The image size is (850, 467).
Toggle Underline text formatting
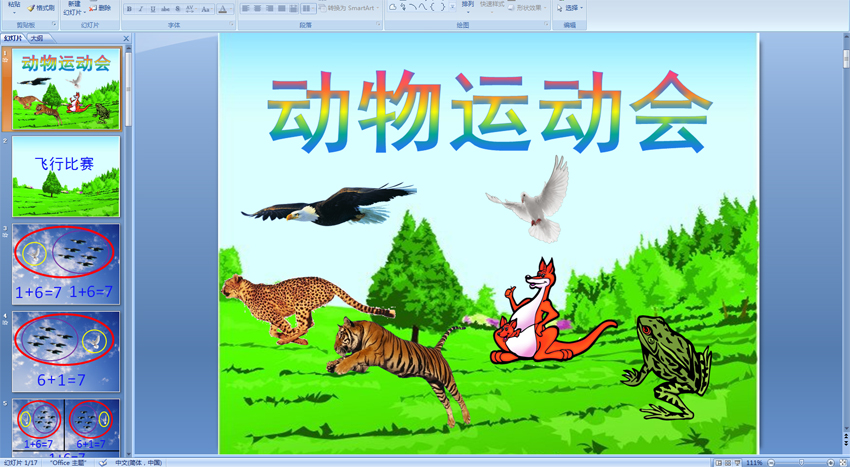(x=152, y=9)
